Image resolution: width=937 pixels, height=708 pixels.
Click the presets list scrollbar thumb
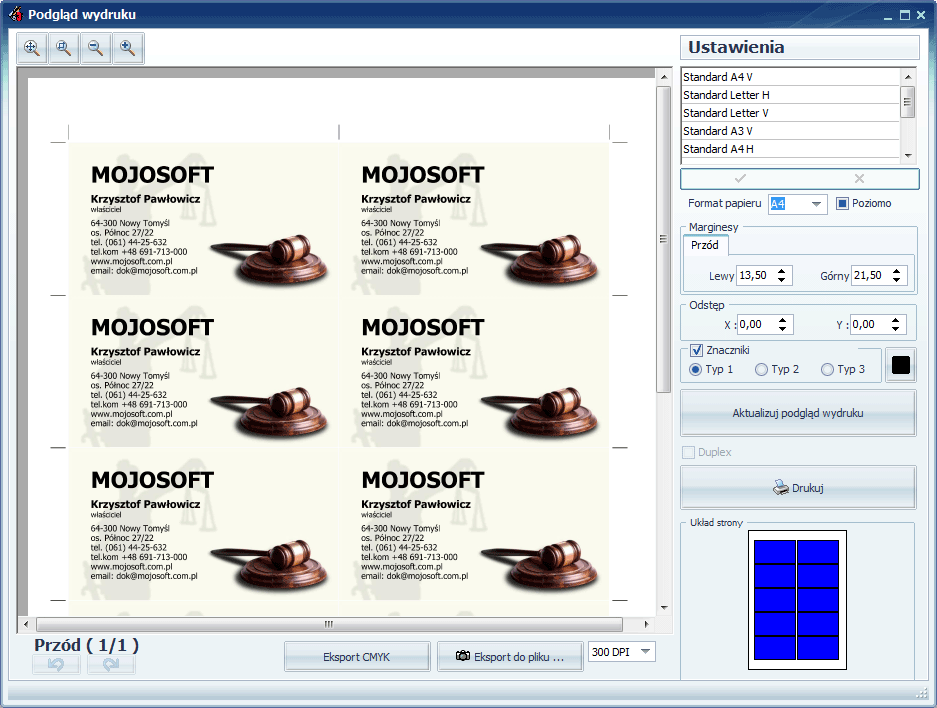[908, 102]
